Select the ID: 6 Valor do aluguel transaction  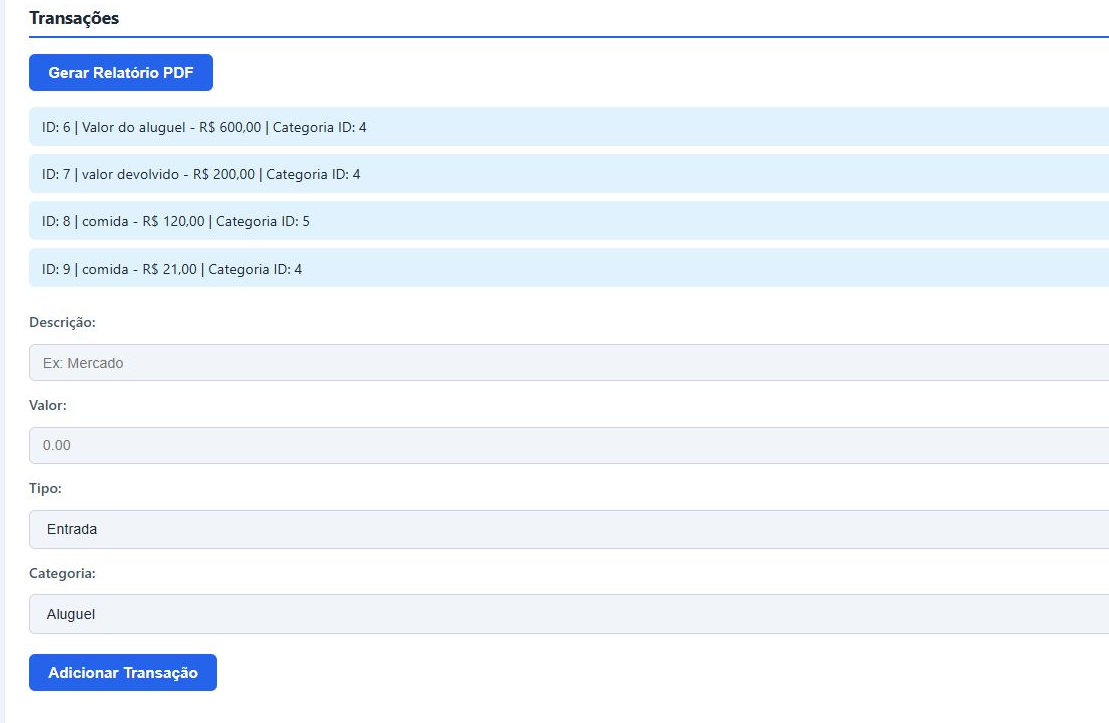click(568, 127)
